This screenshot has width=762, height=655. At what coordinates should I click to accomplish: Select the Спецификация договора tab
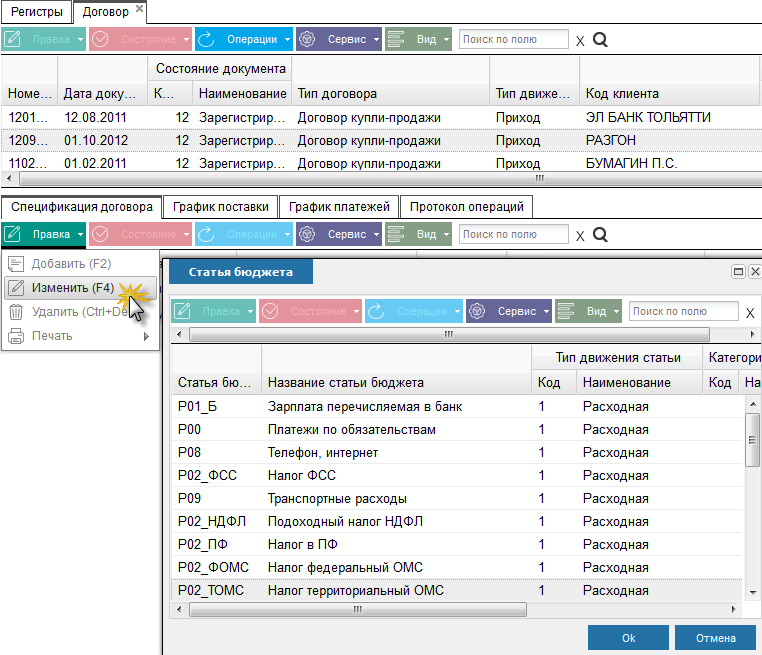(x=82, y=207)
